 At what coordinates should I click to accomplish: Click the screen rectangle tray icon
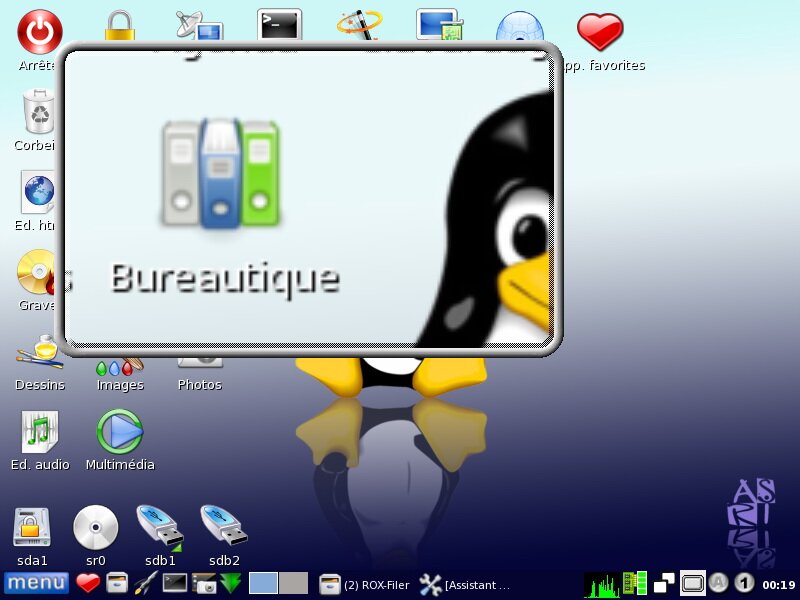coord(693,583)
